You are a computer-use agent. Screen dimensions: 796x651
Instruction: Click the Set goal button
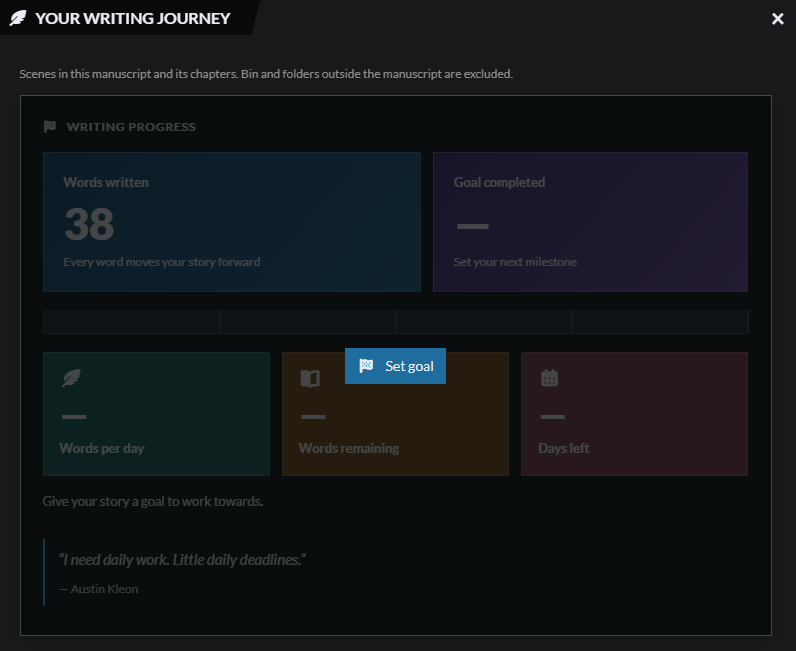[x=395, y=366]
